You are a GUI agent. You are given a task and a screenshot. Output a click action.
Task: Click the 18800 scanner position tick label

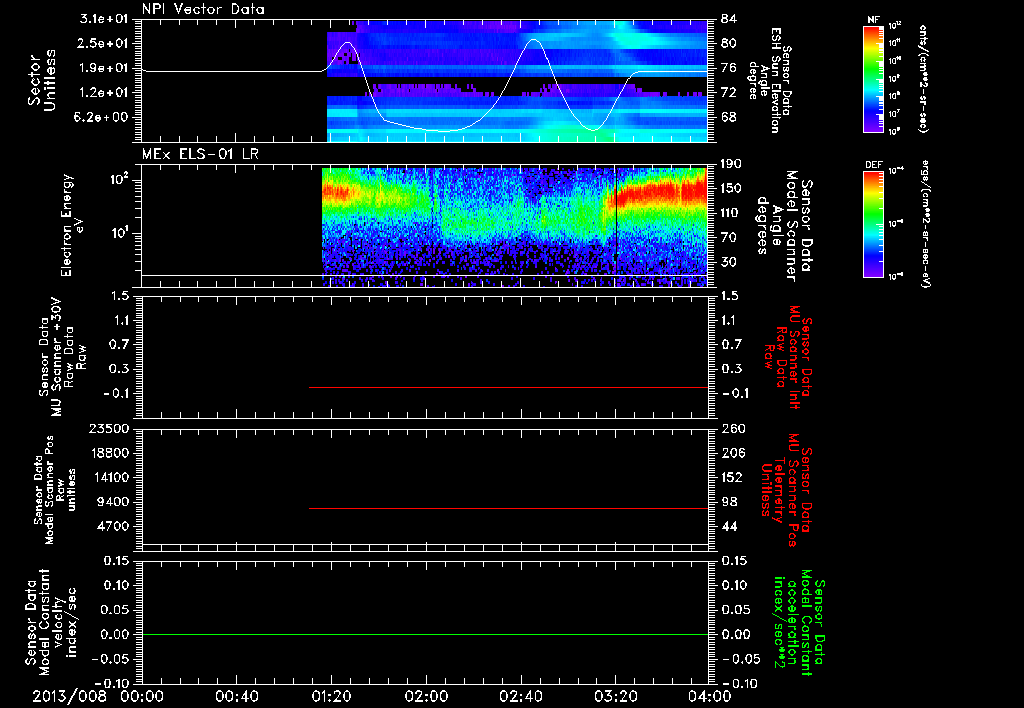pos(108,453)
